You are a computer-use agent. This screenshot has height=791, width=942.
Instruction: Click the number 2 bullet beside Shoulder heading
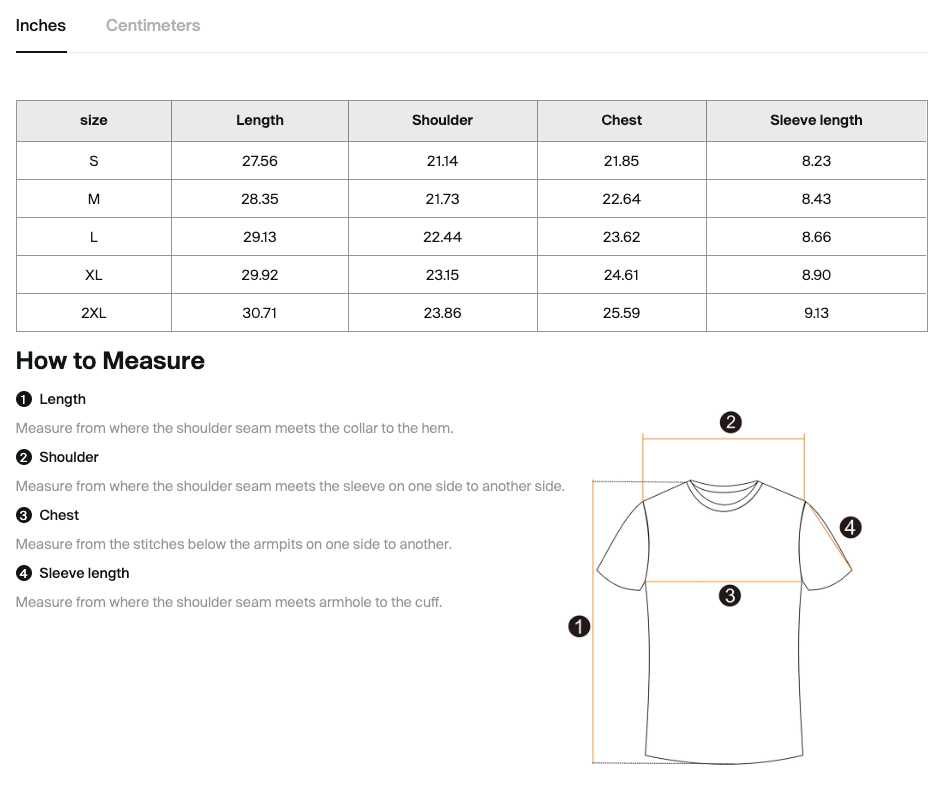tap(24, 457)
